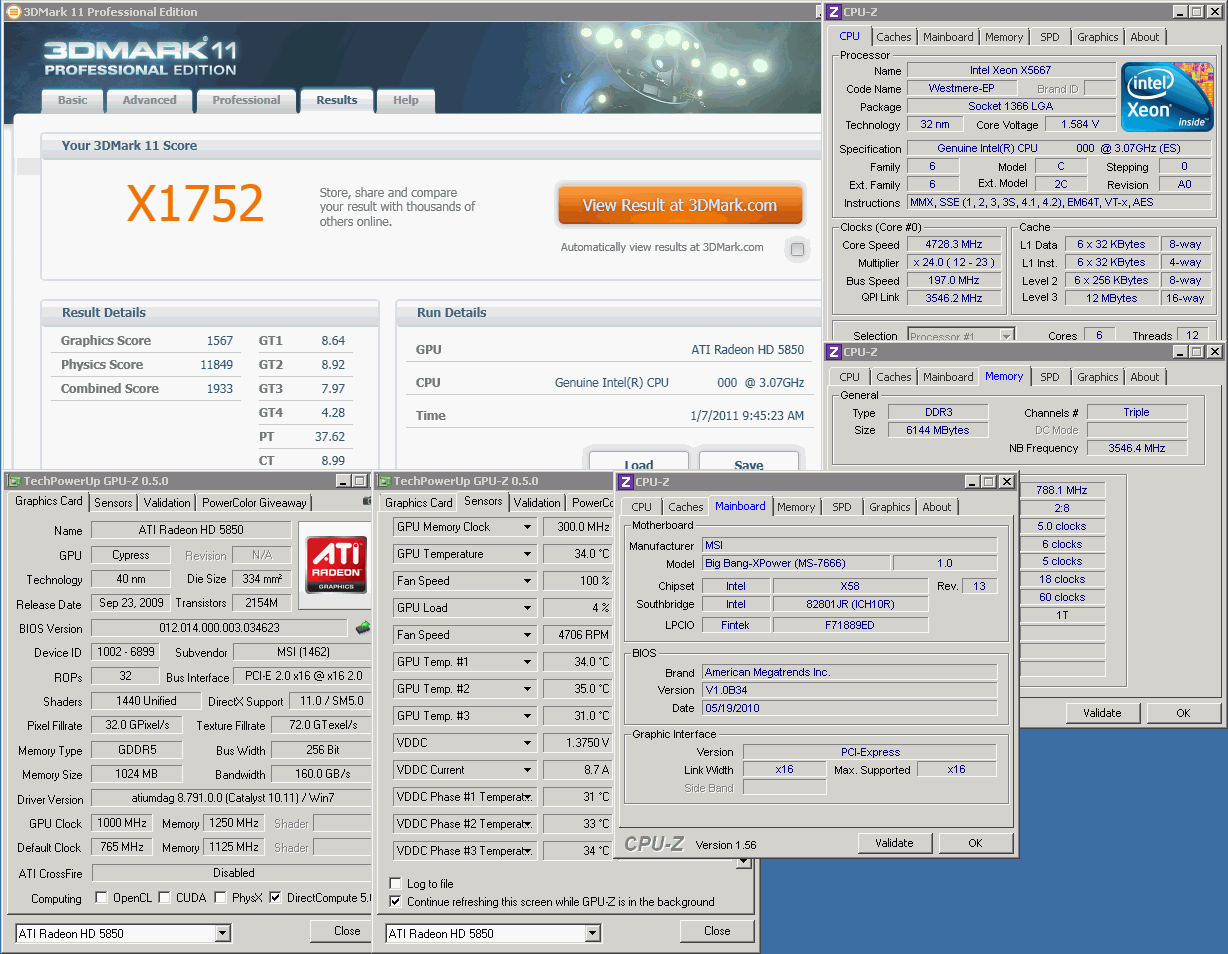Click title bar icon of GPU-Z Graphics Card window
Screen dimensions: 1228x954
(x=14, y=481)
